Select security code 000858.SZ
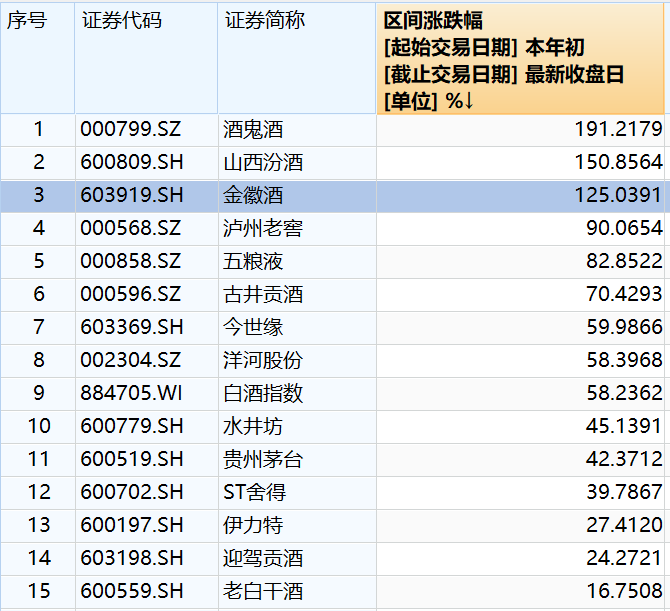The width and height of the screenshot is (670, 611). (x=130, y=261)
